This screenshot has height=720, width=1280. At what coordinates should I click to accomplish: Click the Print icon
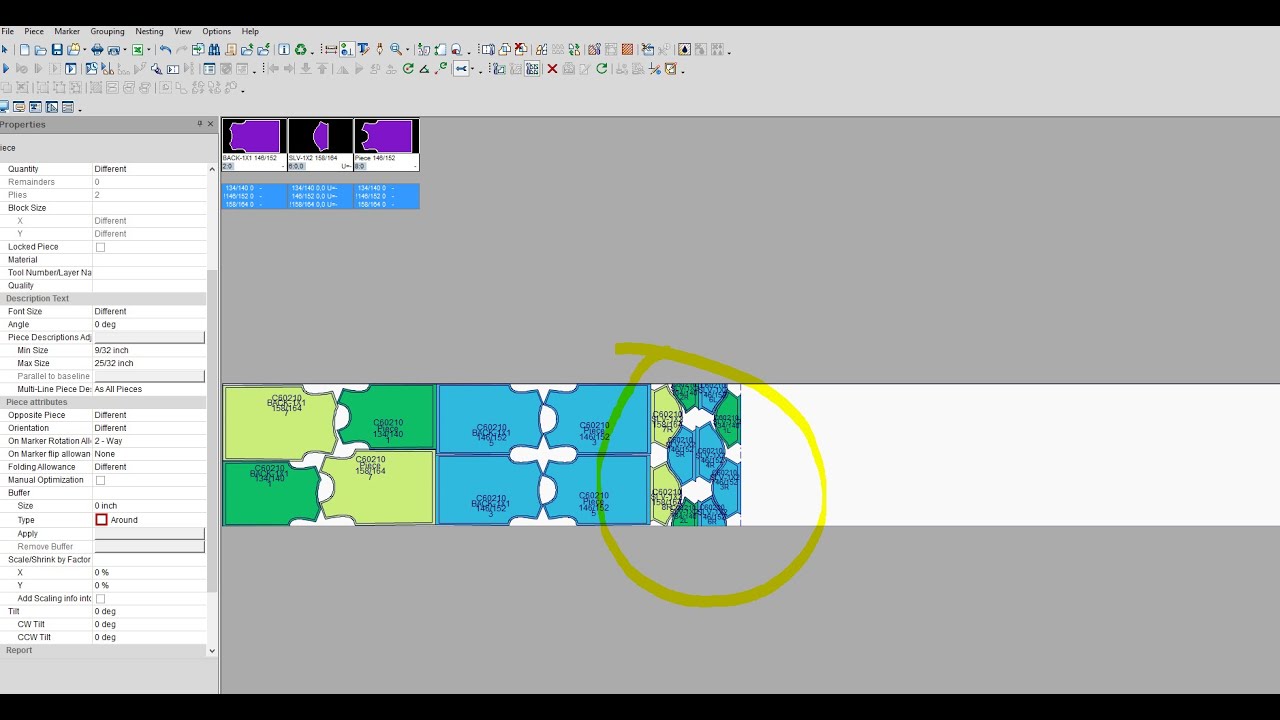click(x=97, y=50)
